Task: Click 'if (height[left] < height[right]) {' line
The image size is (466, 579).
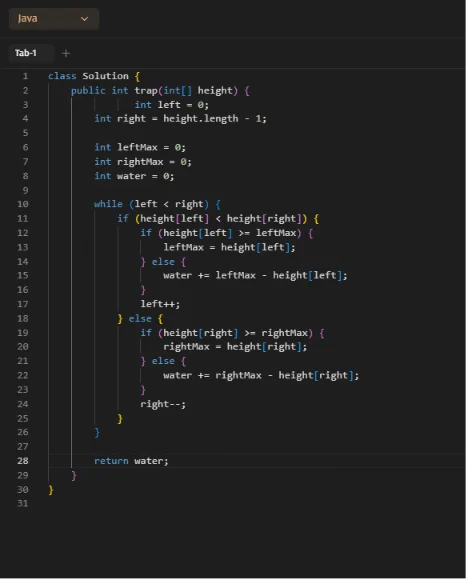Action: [218, 219]
